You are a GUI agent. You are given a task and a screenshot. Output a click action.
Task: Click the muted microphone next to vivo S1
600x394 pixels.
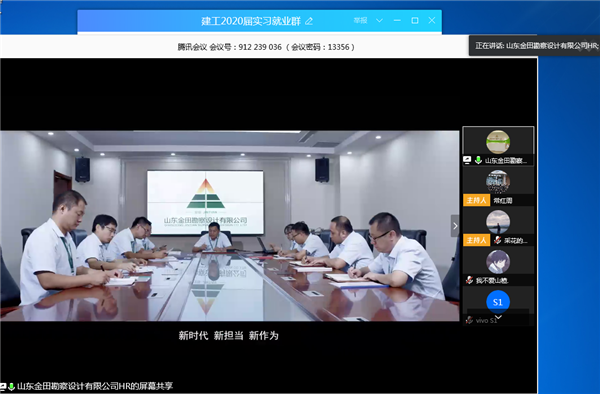(470, 320)
